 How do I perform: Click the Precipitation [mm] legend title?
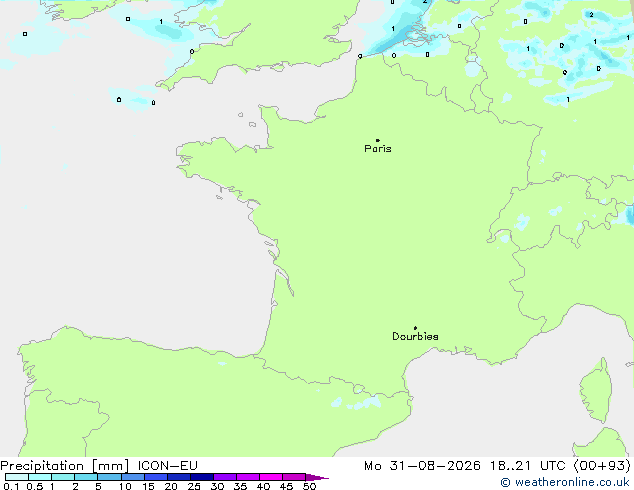tap(65, 466)
